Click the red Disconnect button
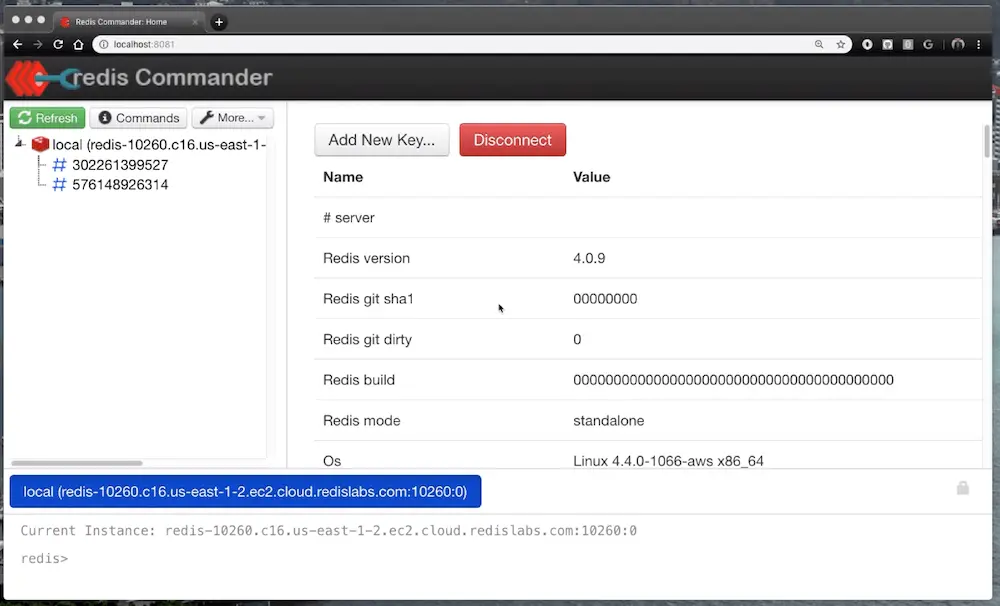This screenshot has height=606, width=1000. [x=512, y=139]
